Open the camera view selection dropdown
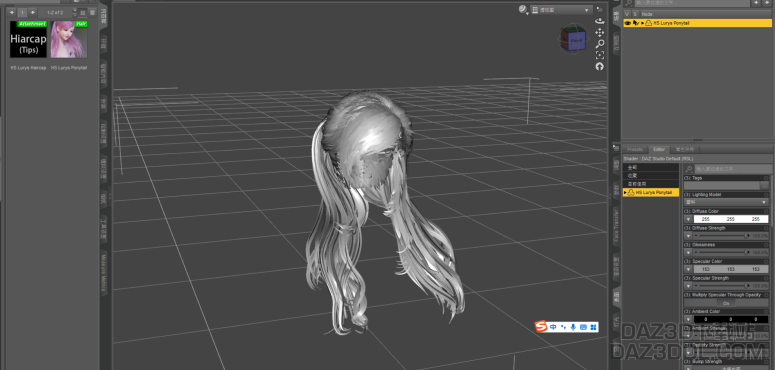Screen dimensions: 775x370 561,9
